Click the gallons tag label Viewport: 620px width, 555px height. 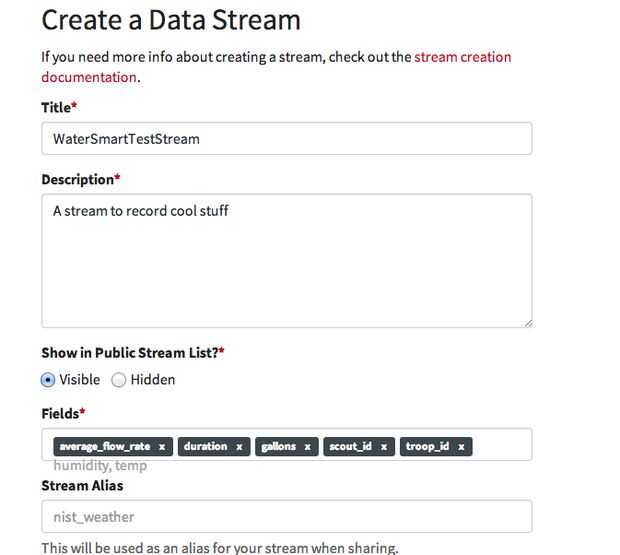(x=278, y=446)
